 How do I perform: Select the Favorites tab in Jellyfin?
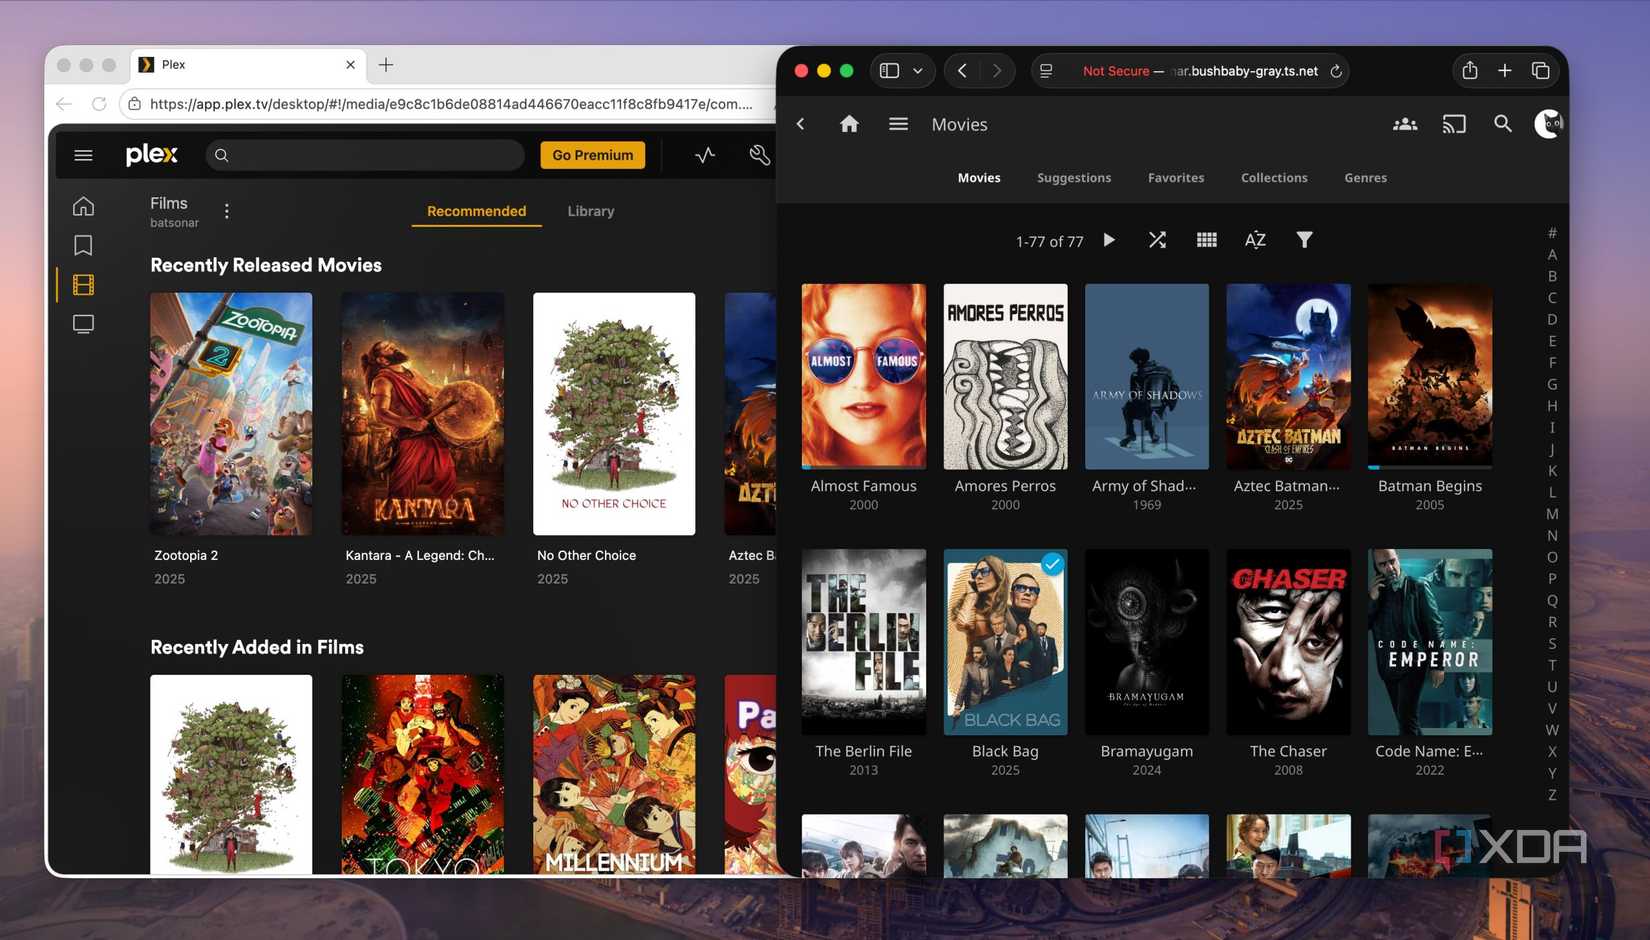point(1176,178)
